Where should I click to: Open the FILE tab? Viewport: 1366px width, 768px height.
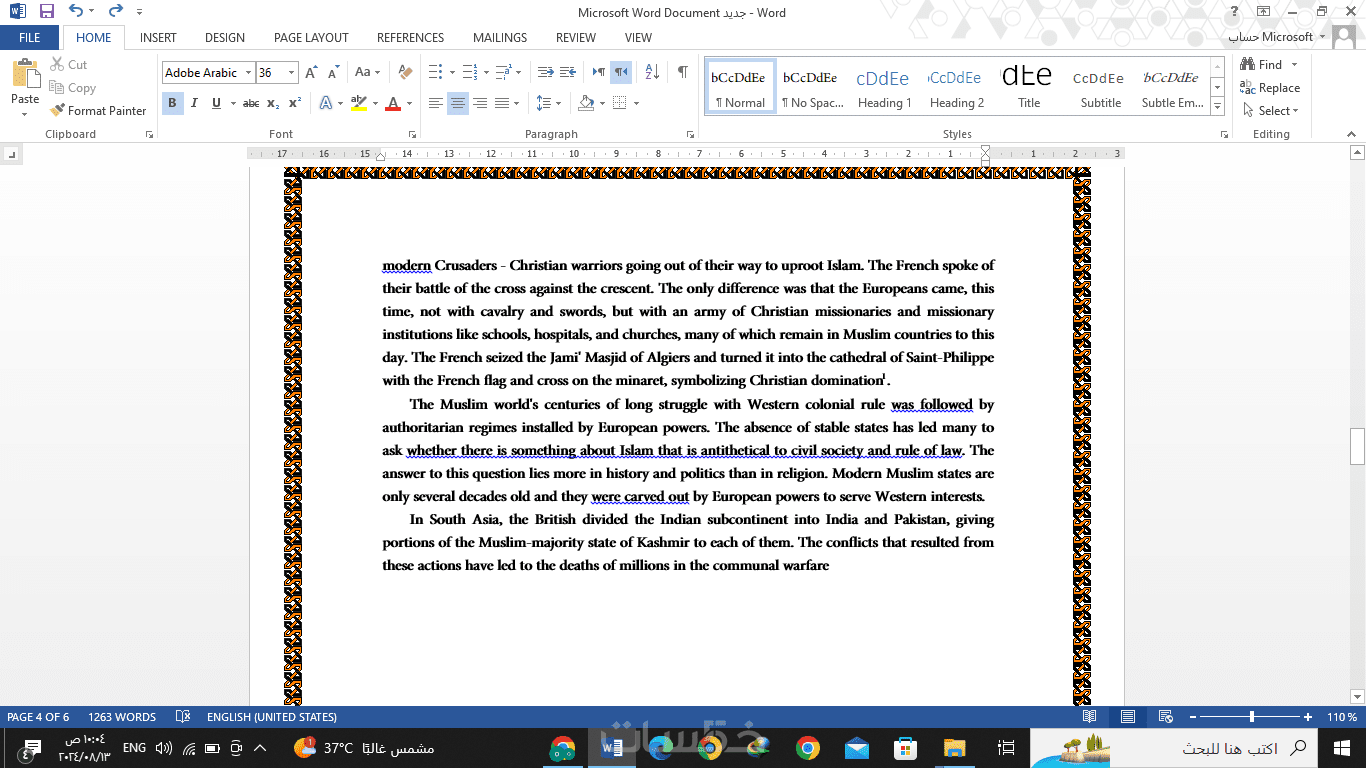pos(30,38)
